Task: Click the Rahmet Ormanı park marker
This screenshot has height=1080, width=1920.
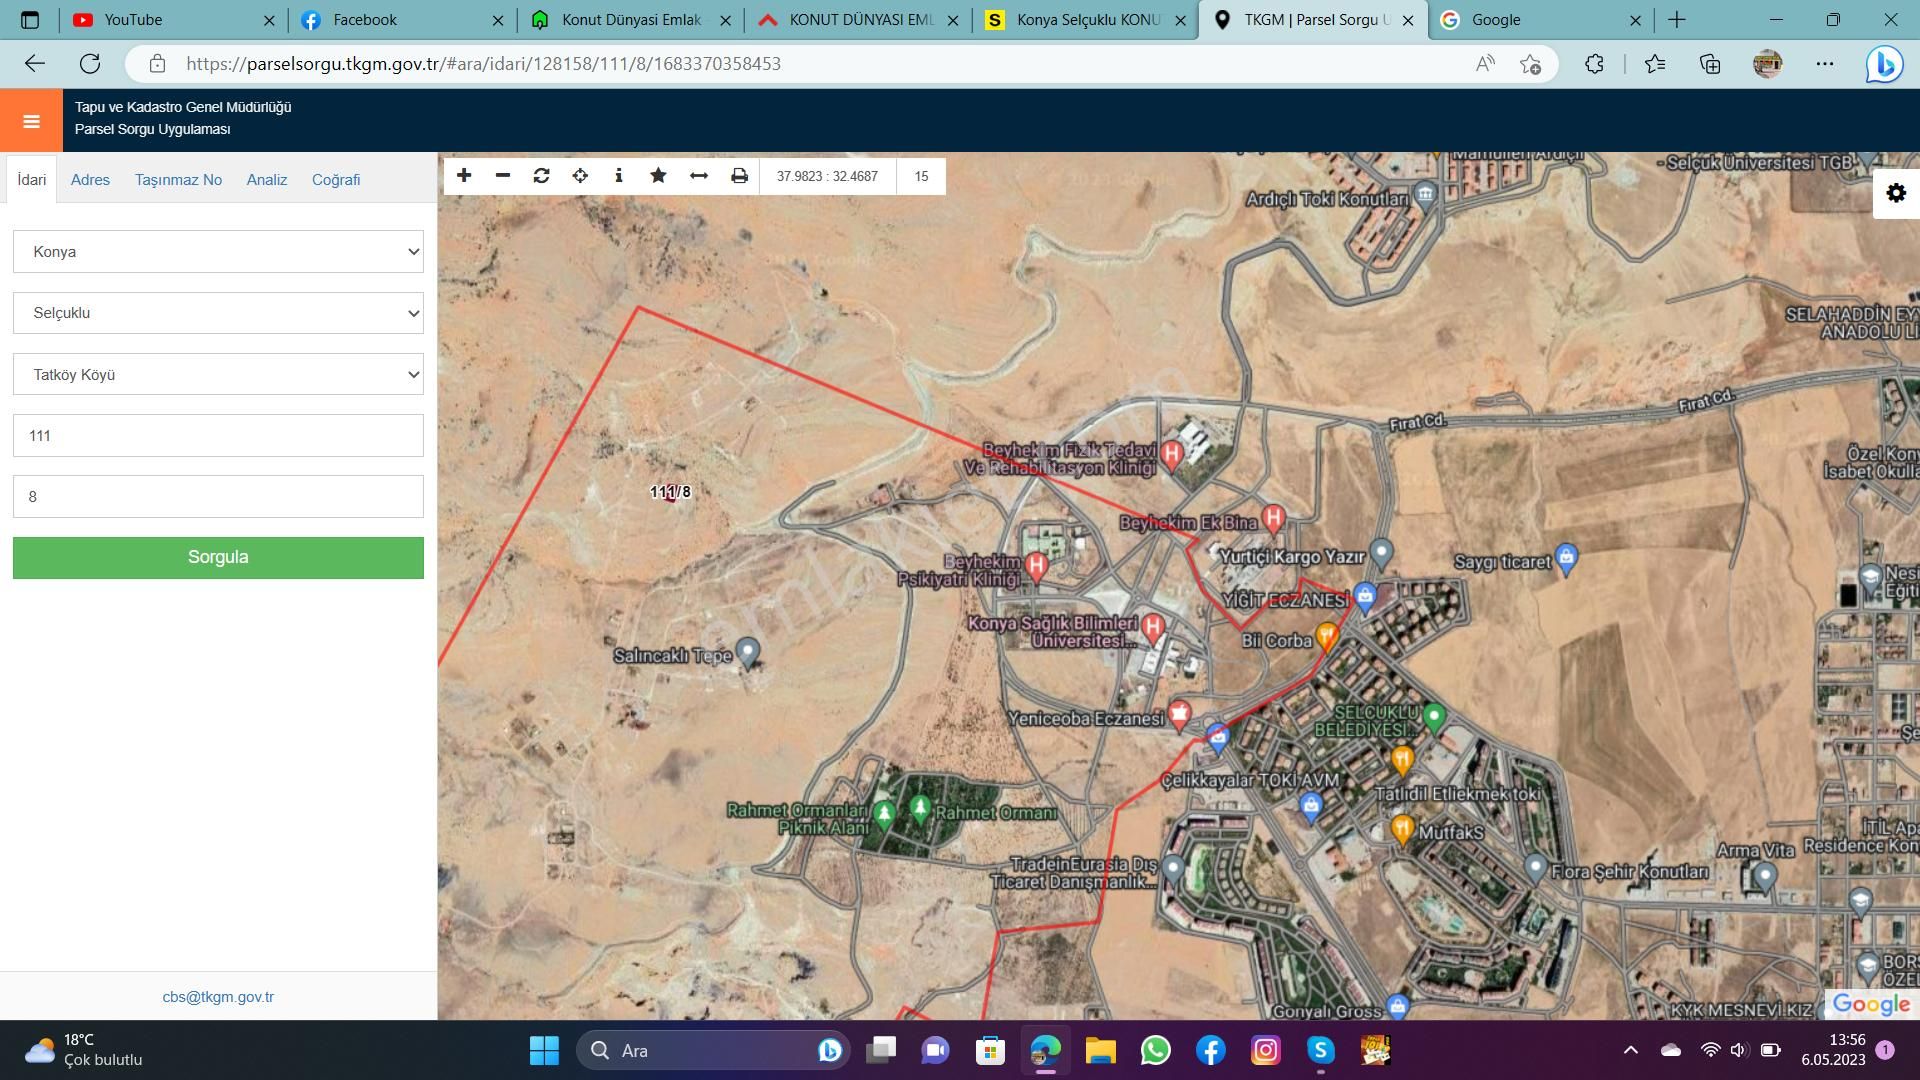Action: pos(920,808)
